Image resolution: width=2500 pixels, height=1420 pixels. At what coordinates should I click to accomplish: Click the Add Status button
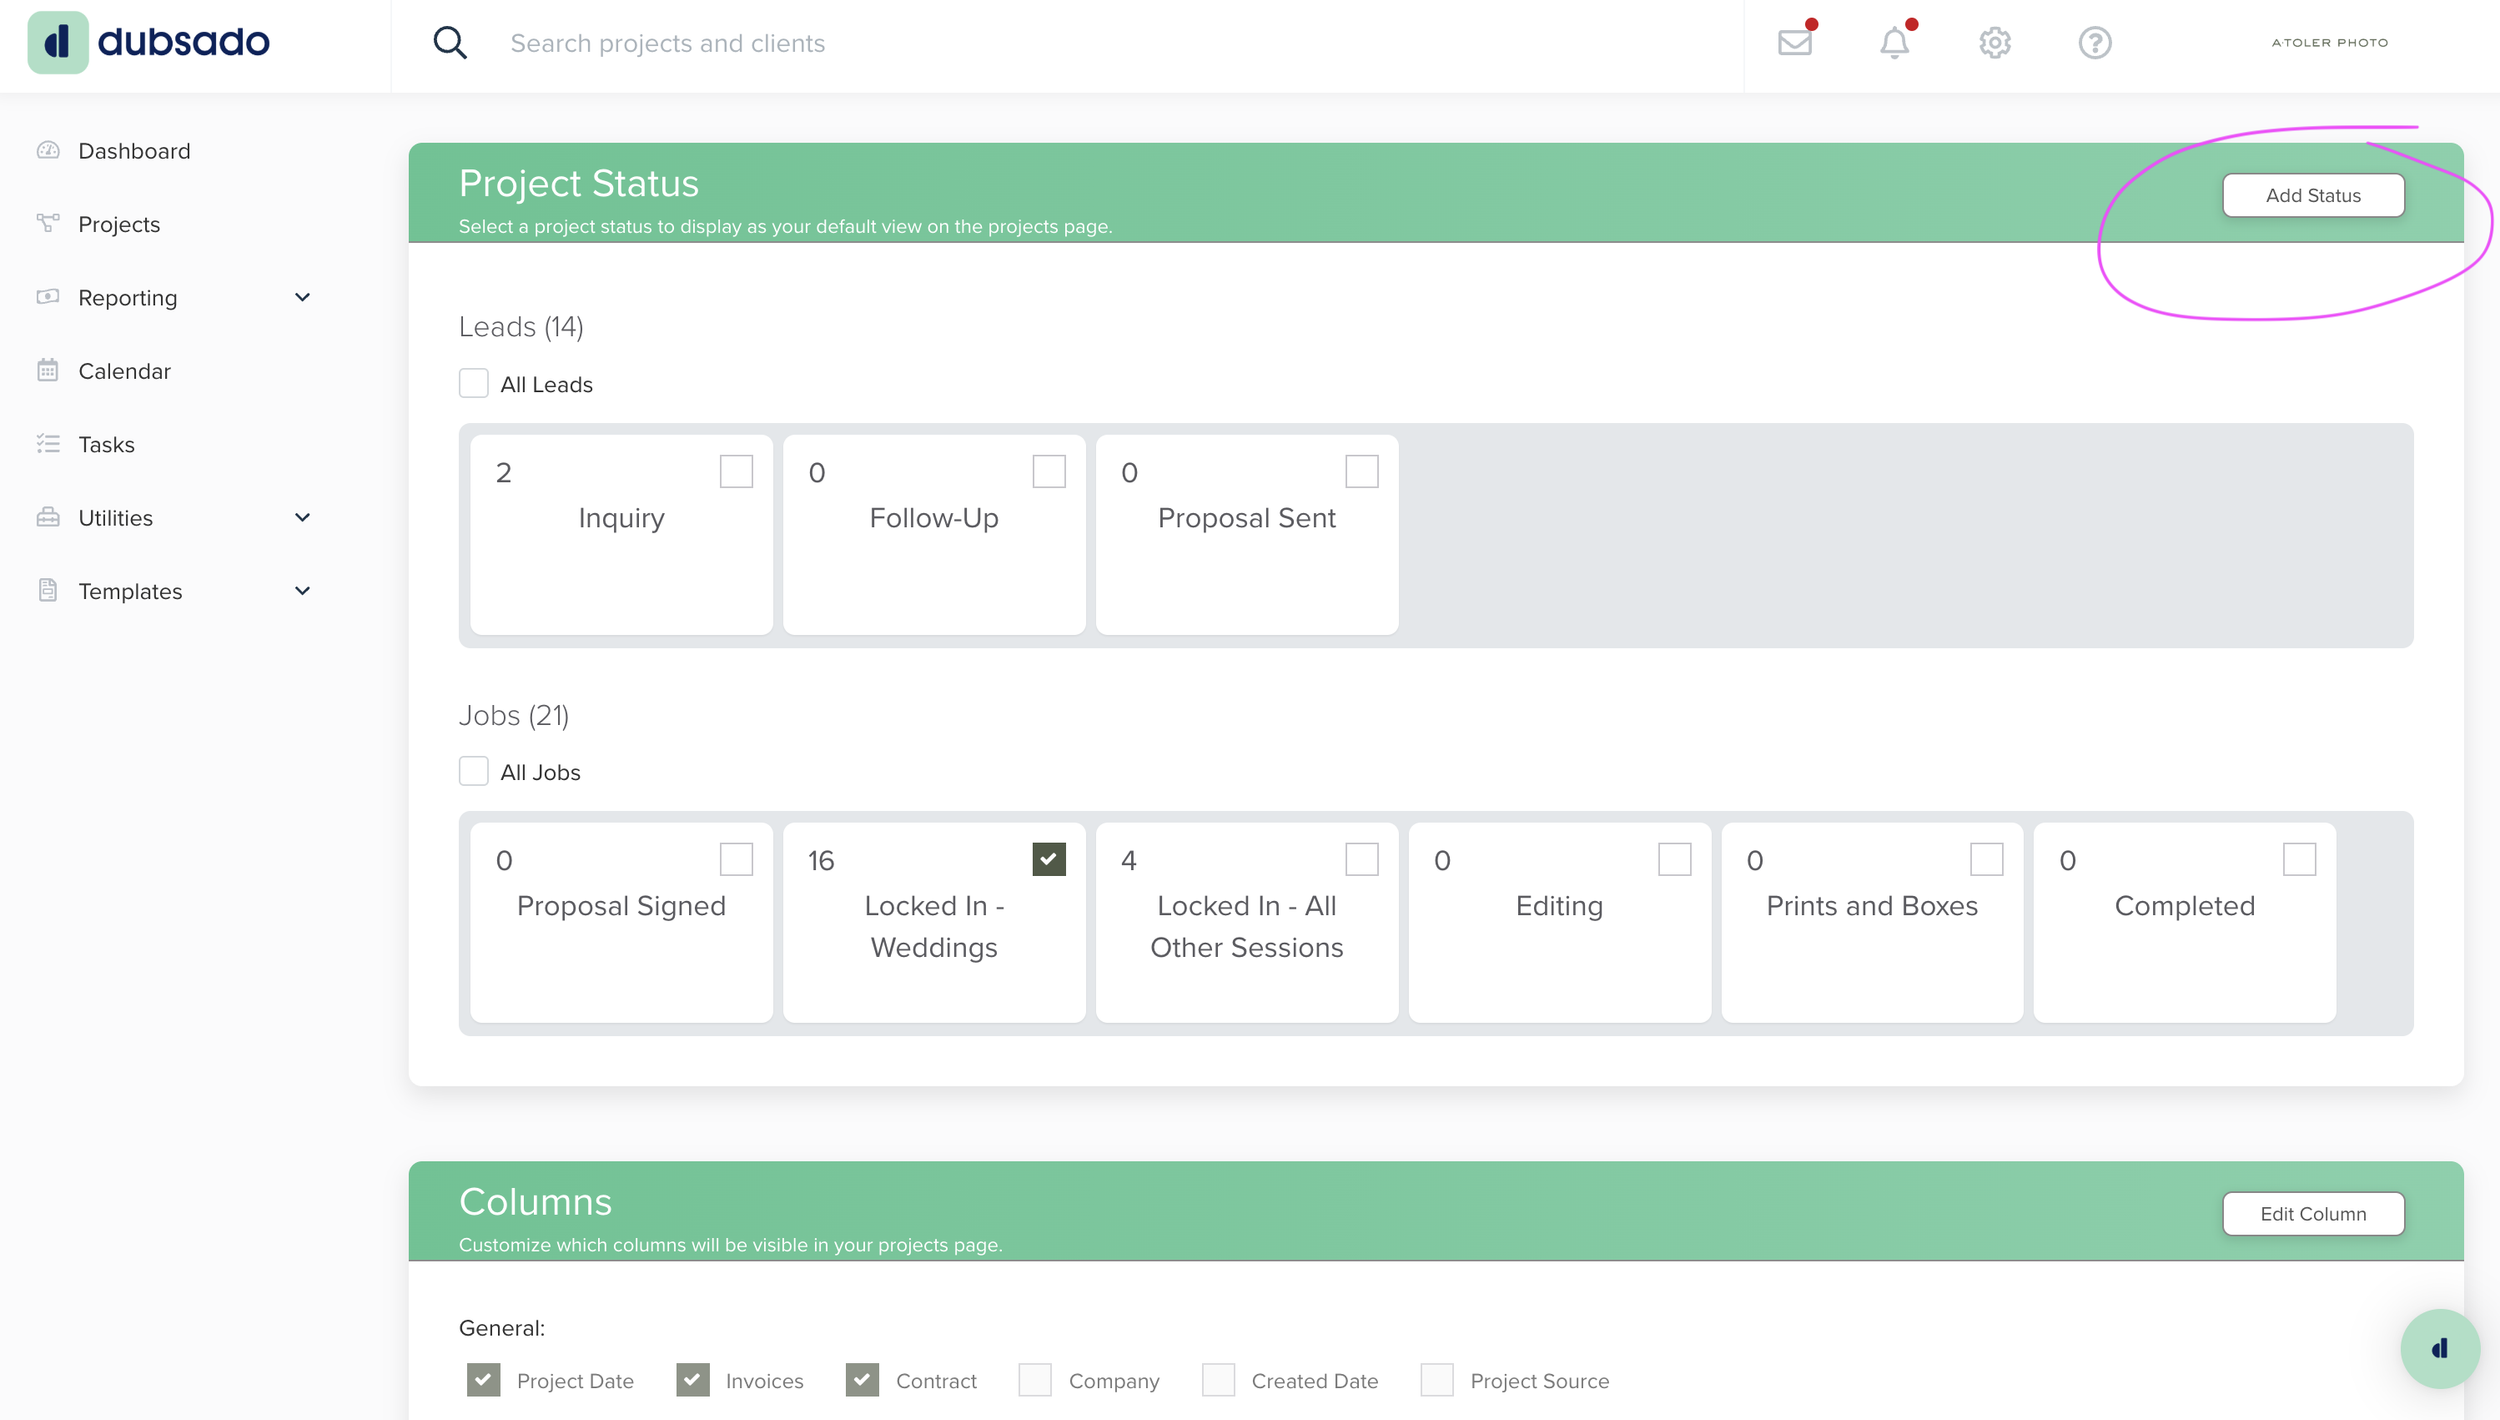point(2312,196)
